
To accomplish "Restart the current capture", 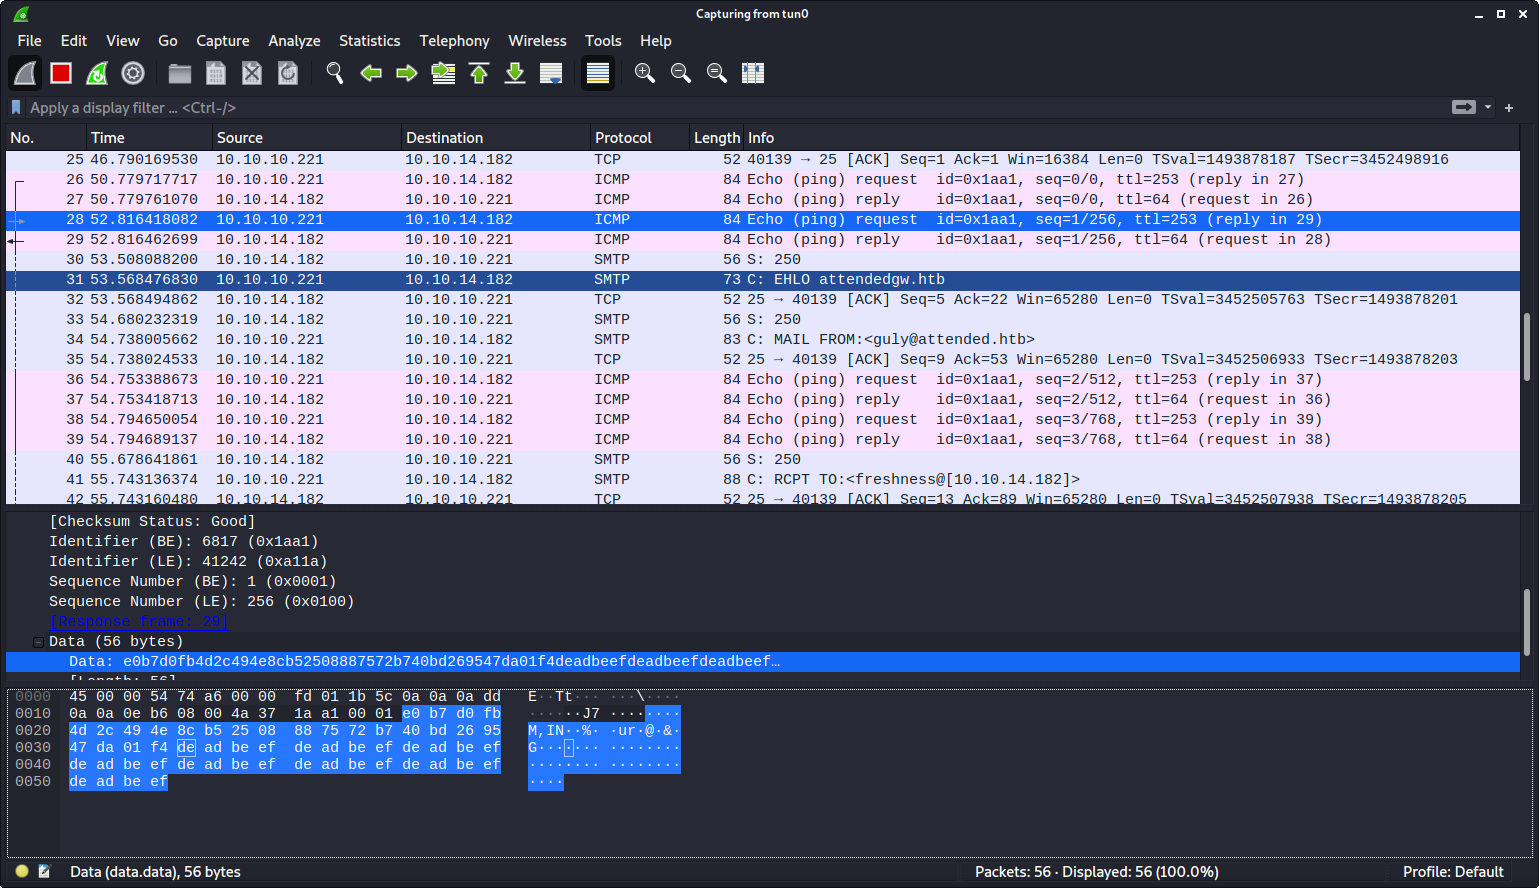I will coord(97,72).
